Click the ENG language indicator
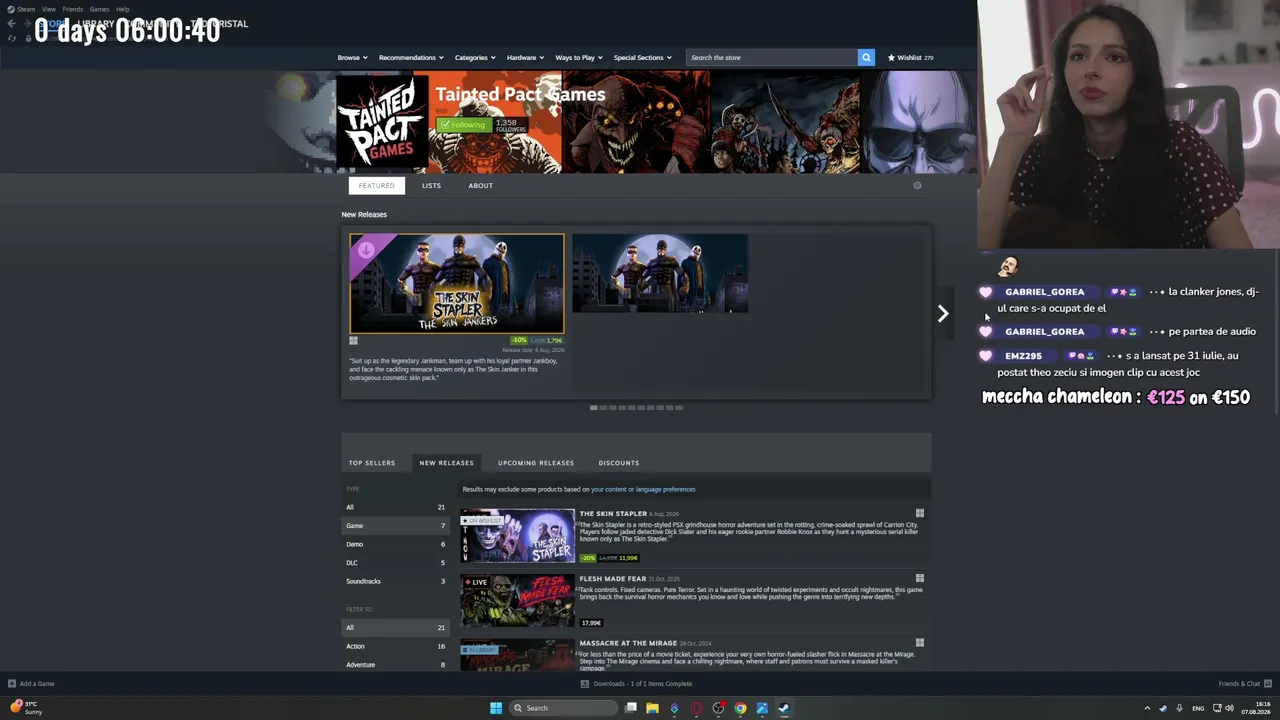Viewport: 1280px width, 720px height. (x=1198, y=708)
